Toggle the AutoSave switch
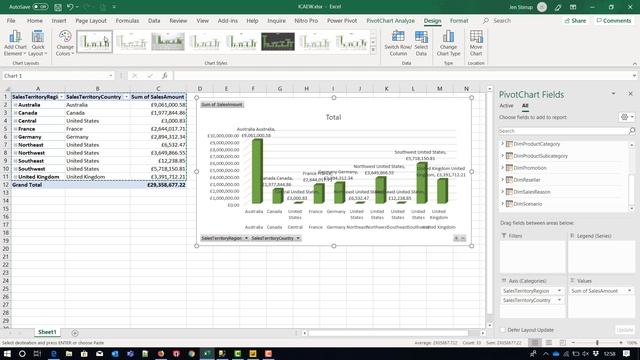 [40, 7]
